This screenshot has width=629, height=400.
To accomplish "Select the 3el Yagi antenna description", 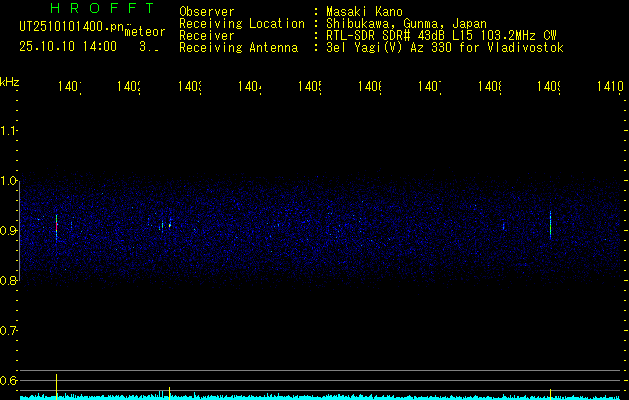I will coord(445,47).
